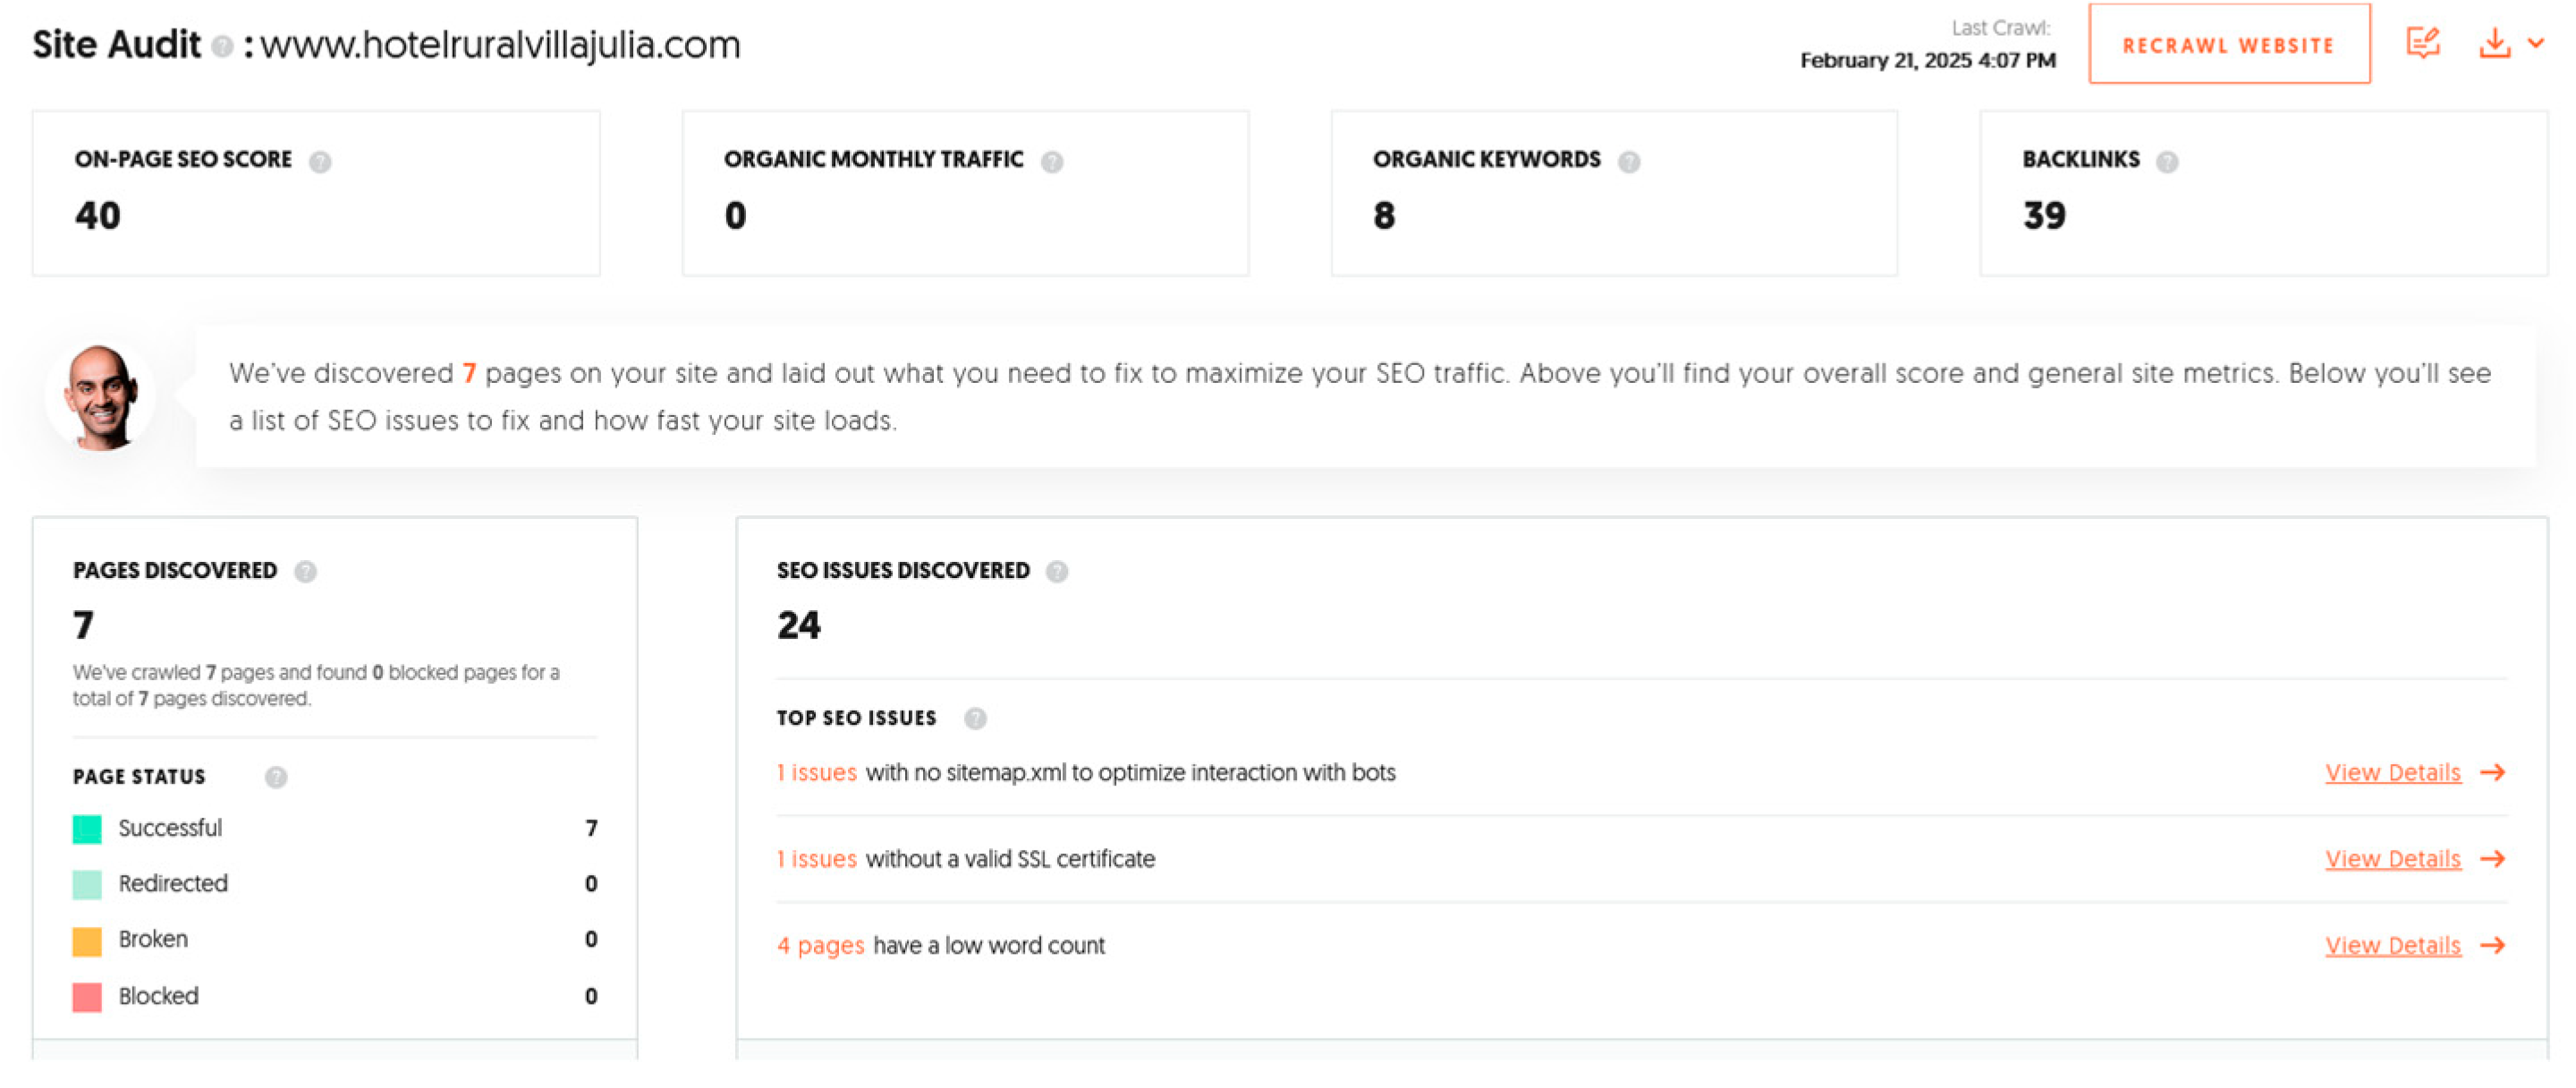
Task: Click '1 issues' link for sitemap.xml
Action: click(x=816, y=772)
